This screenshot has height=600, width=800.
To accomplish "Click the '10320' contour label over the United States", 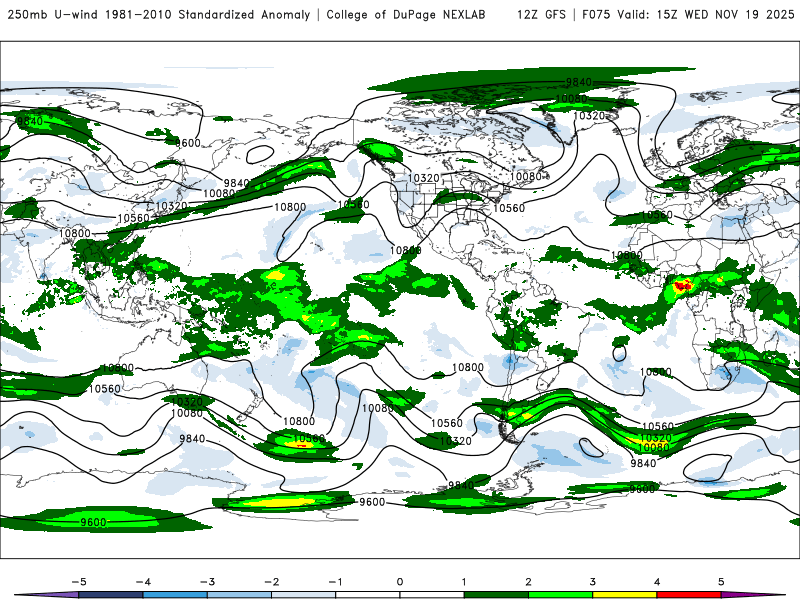I will (x=424, y=178).
